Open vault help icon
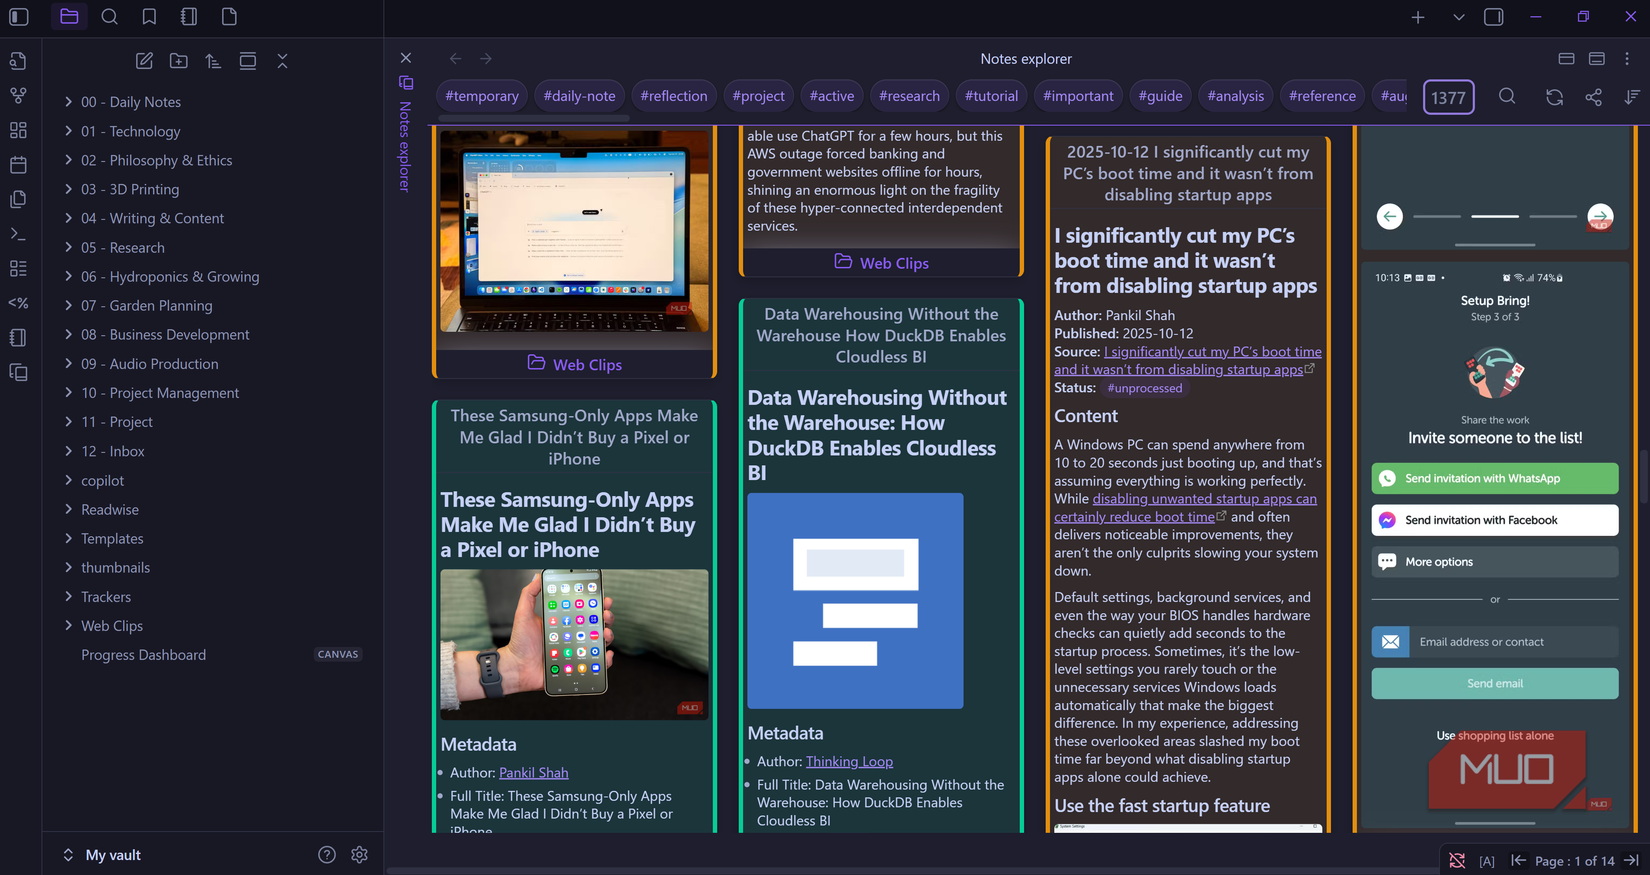1650x875 pixels. (x=327, y=855)
